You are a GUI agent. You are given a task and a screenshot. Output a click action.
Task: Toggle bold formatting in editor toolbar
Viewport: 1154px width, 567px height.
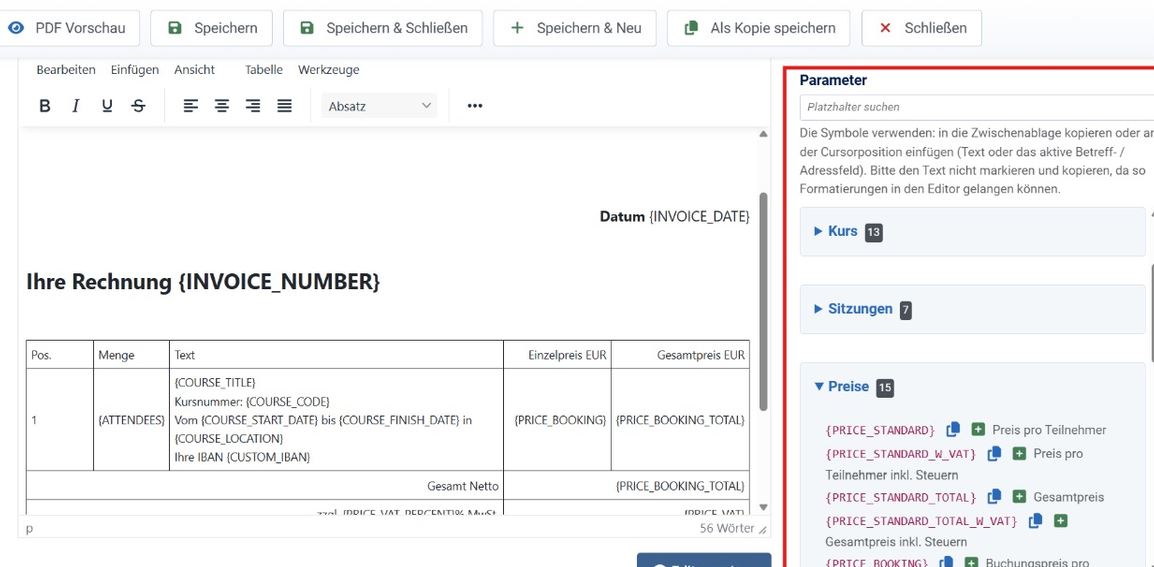click(x=44, y=106)
